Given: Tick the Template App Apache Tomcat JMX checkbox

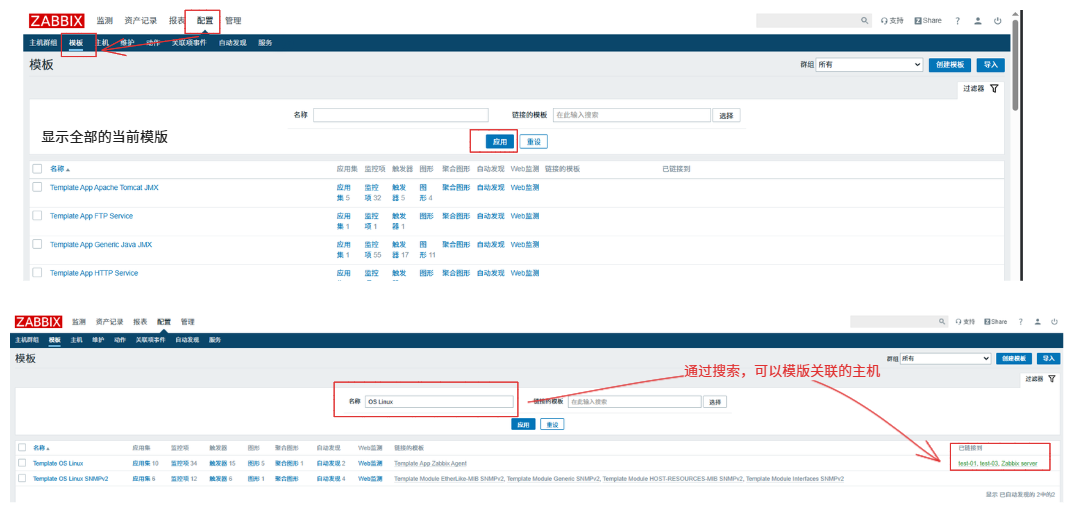Looking at the screenshot, I should coord(37,187).
